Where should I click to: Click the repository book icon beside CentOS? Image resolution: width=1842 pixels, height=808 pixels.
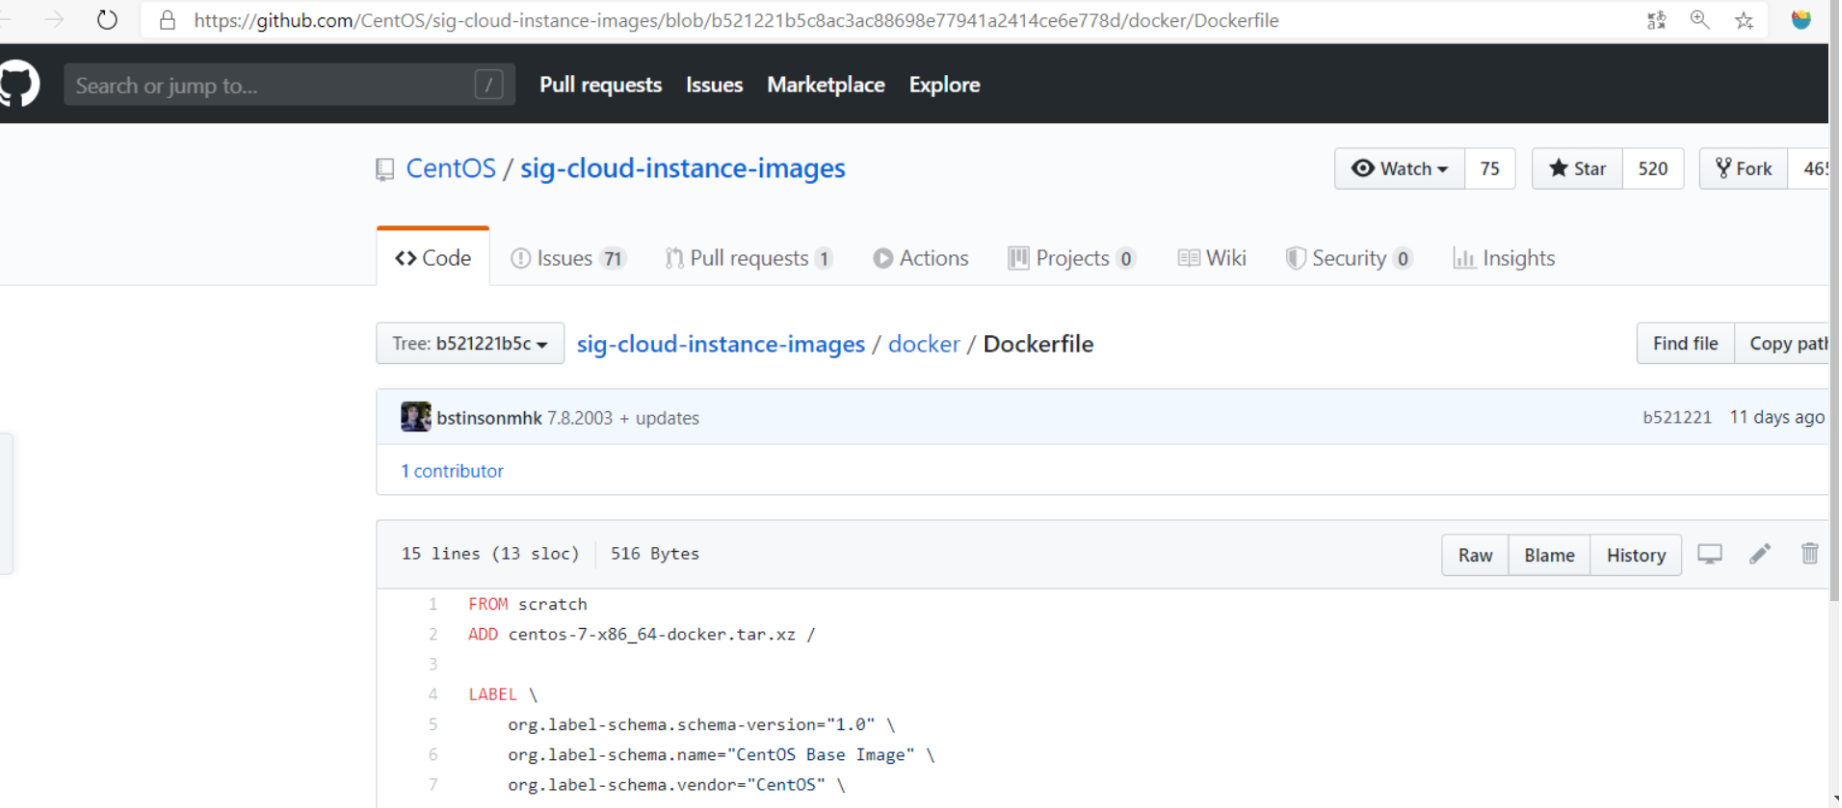click(x=385, y=169)
